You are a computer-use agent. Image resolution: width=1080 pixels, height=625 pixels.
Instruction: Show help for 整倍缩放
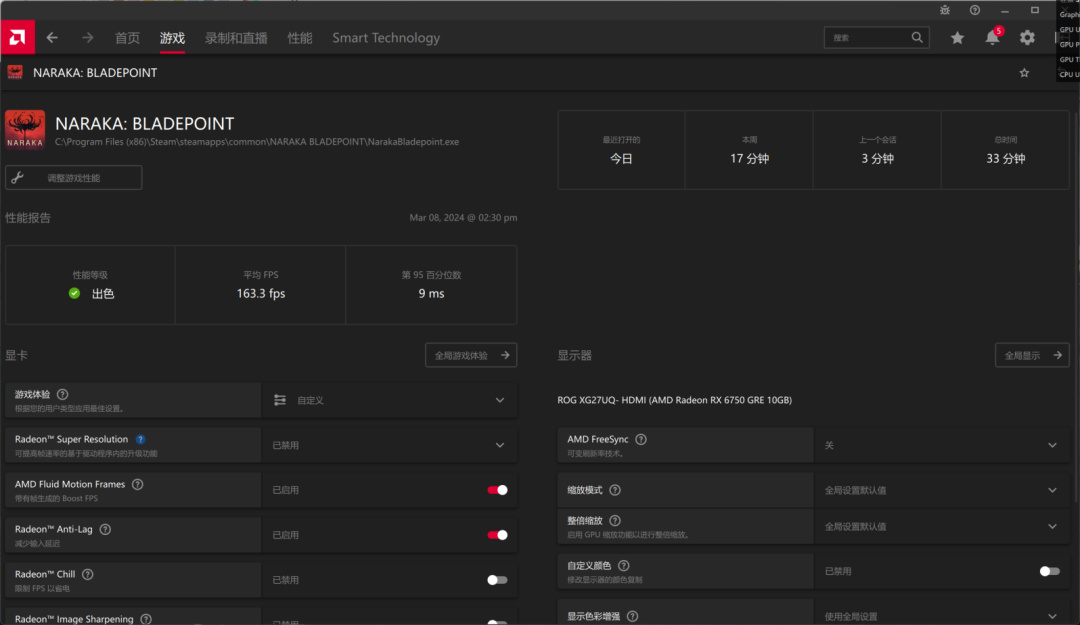[615, 520]
